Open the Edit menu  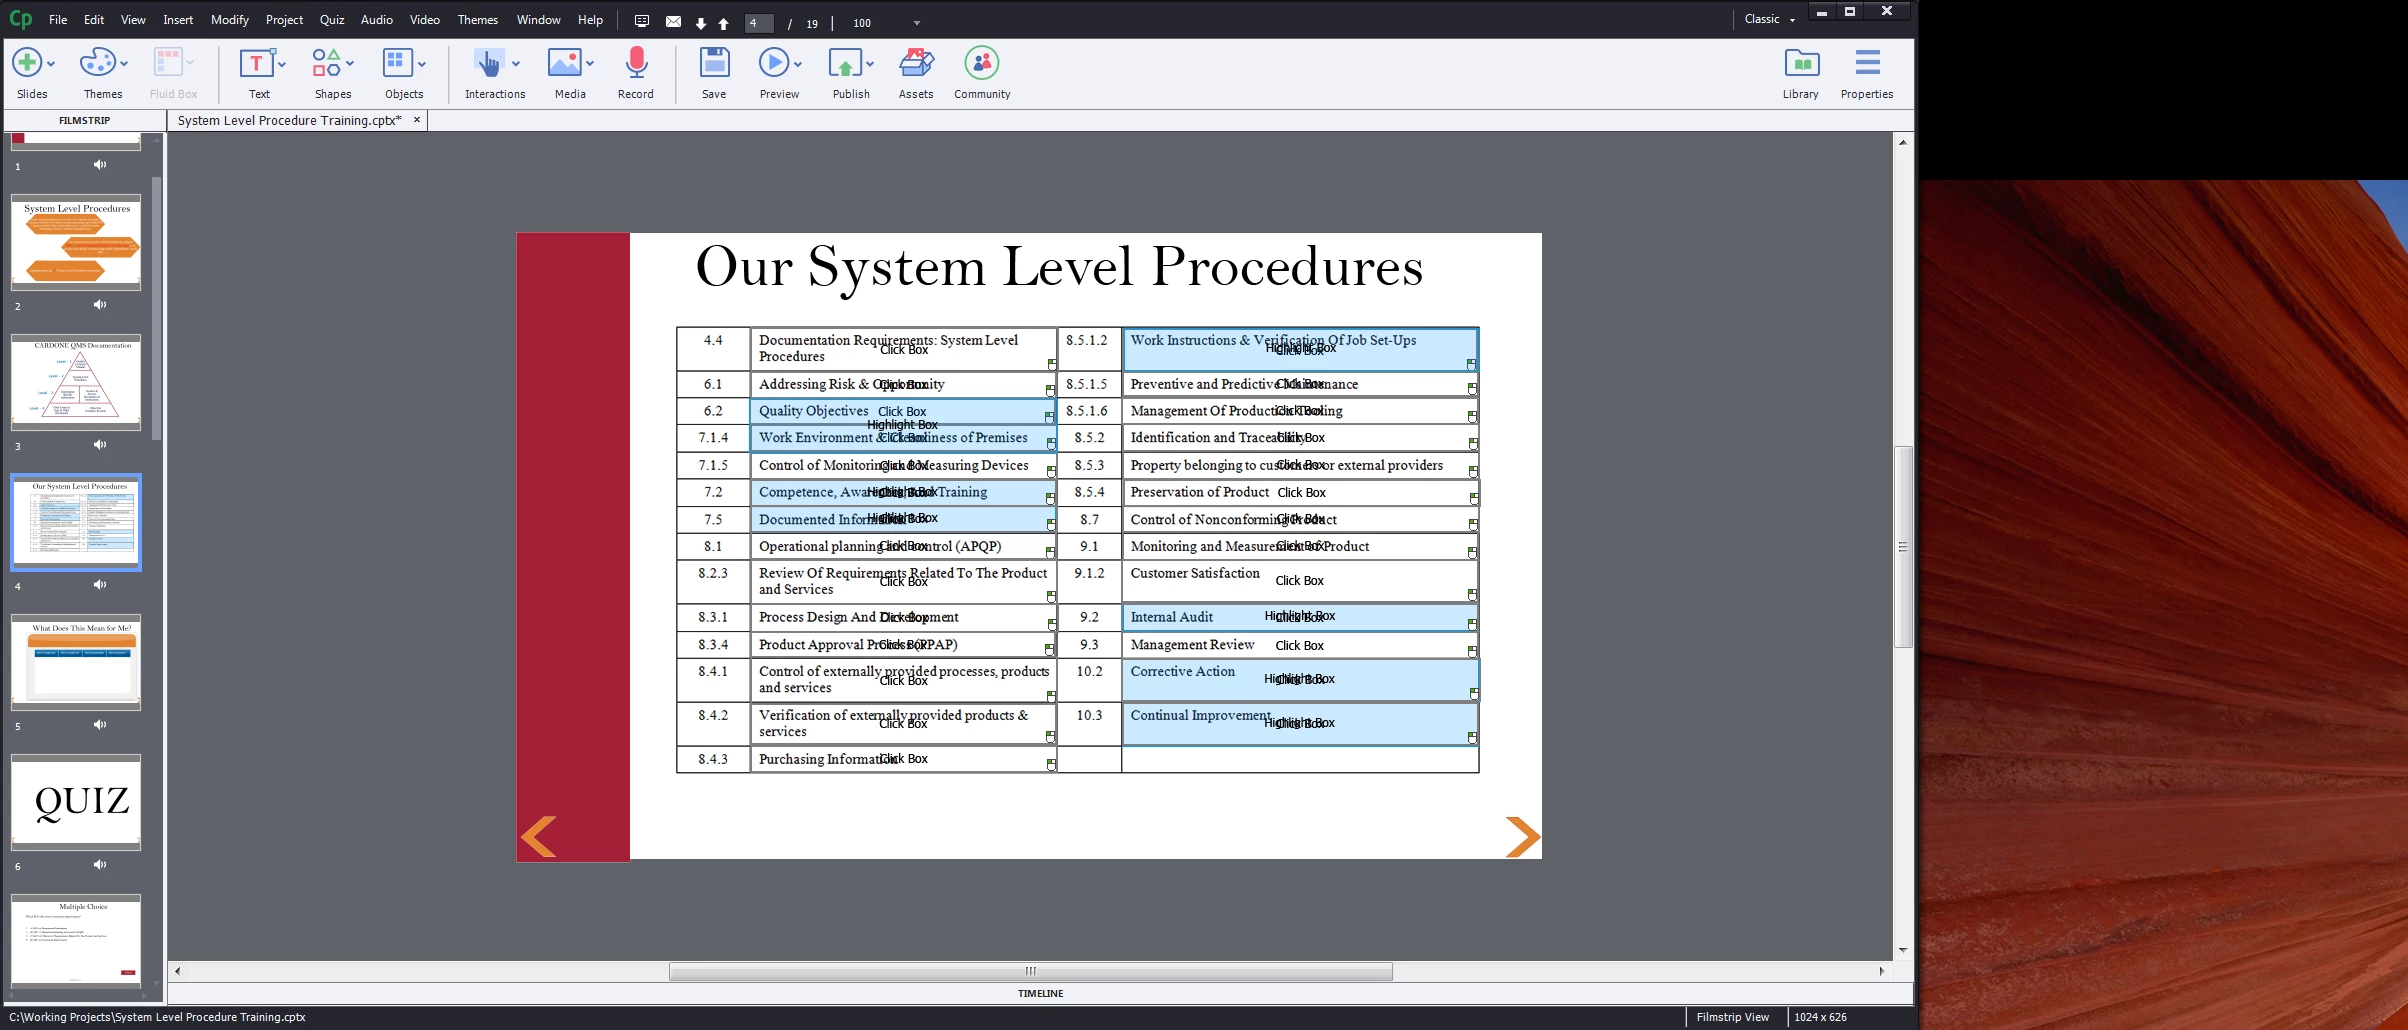tap(94, 20)
